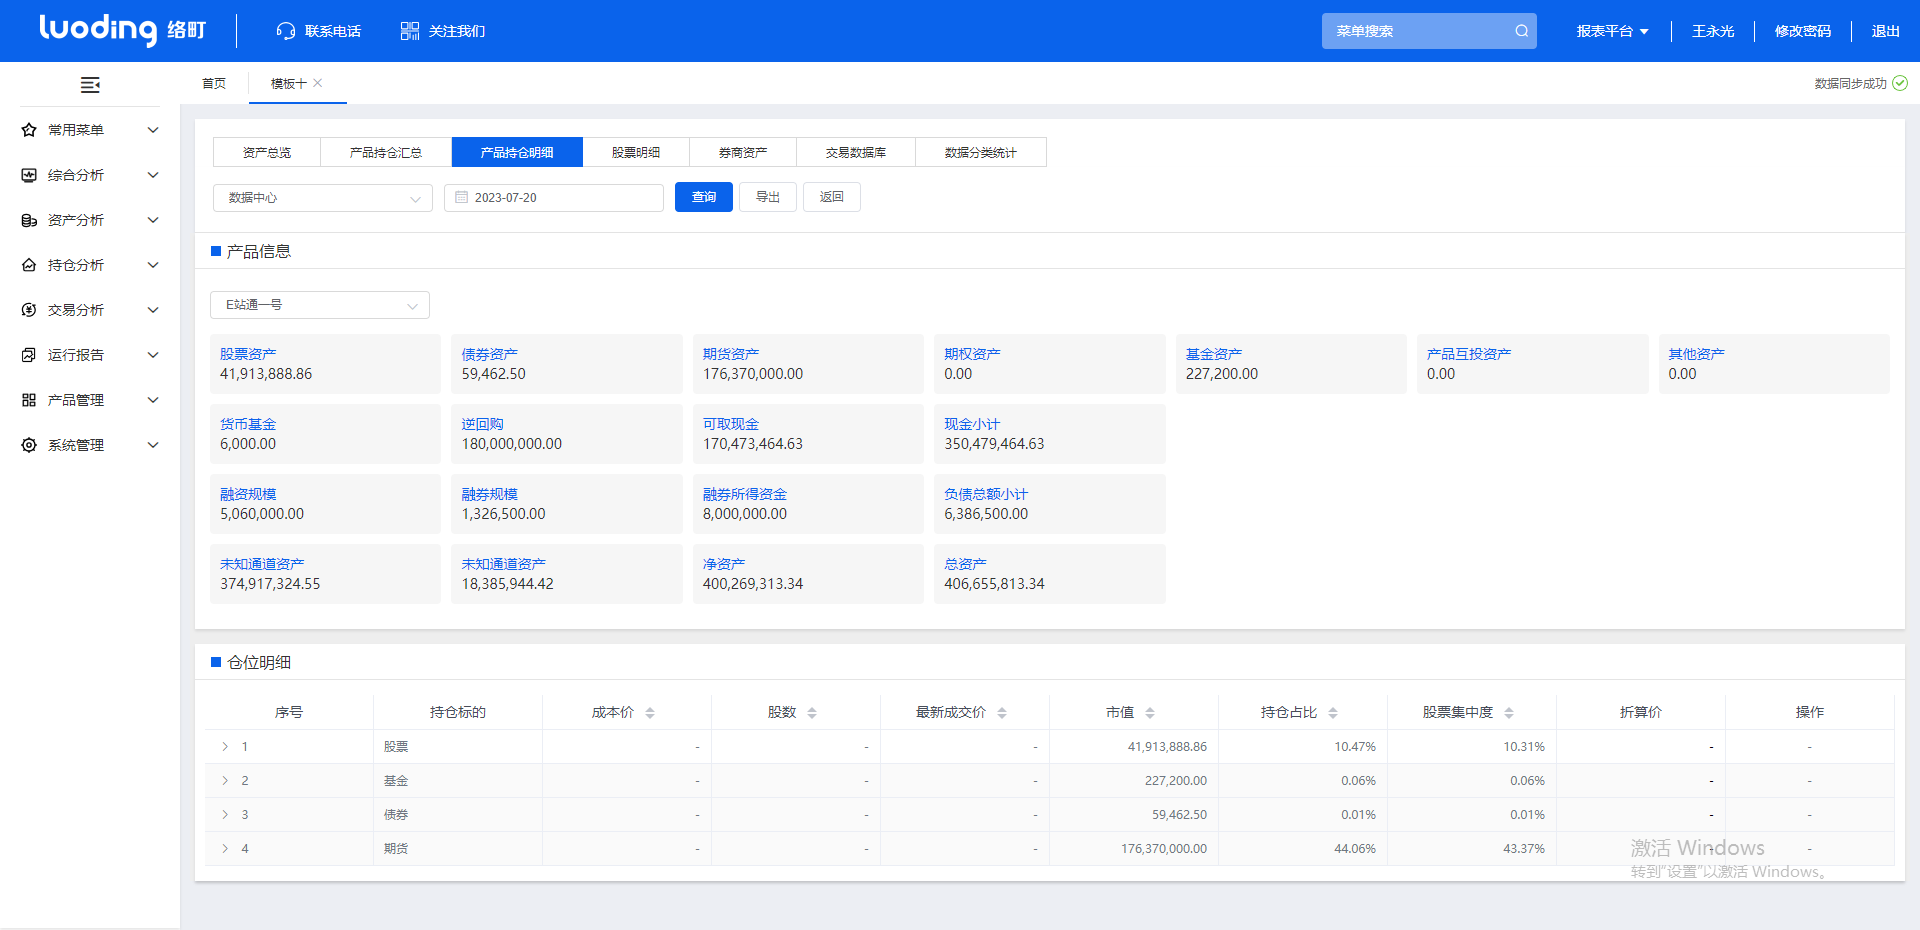Sort by 持仓占比 column
This screenshot has width=1920, height=930.
[1333, 713]
